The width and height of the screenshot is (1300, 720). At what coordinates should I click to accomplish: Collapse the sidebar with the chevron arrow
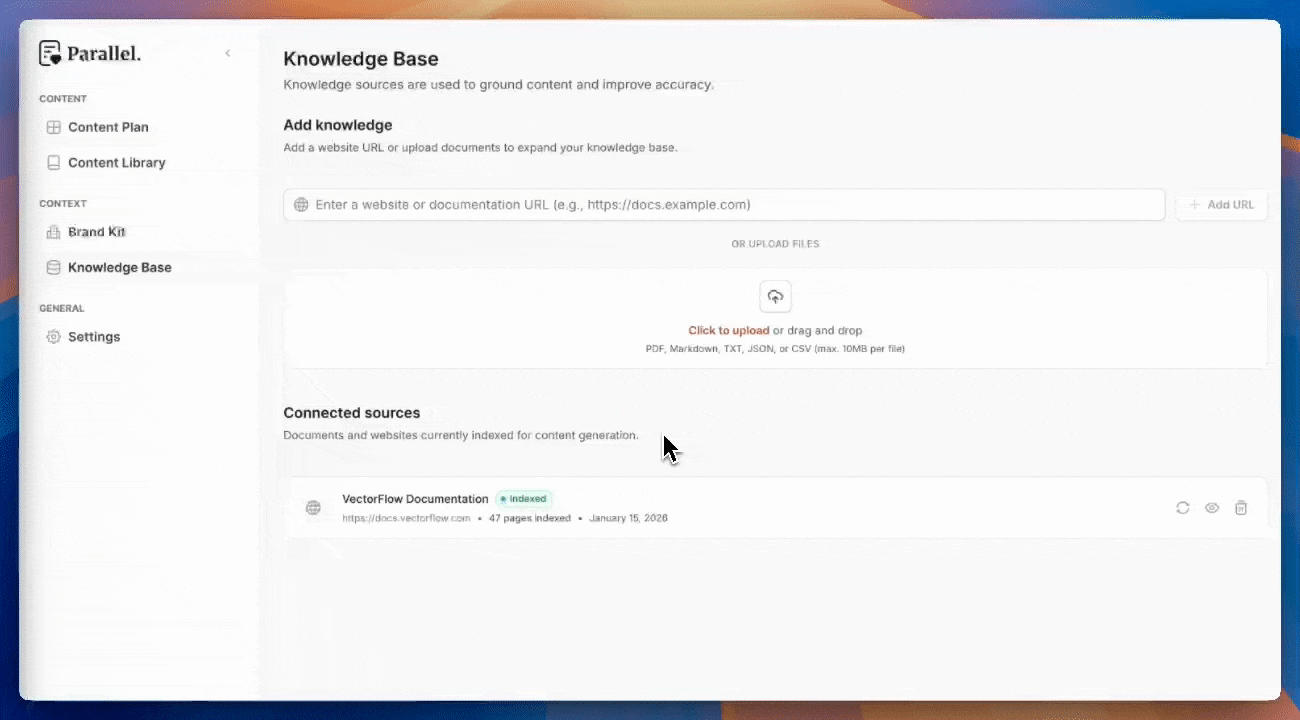click(x=227, y=53)
